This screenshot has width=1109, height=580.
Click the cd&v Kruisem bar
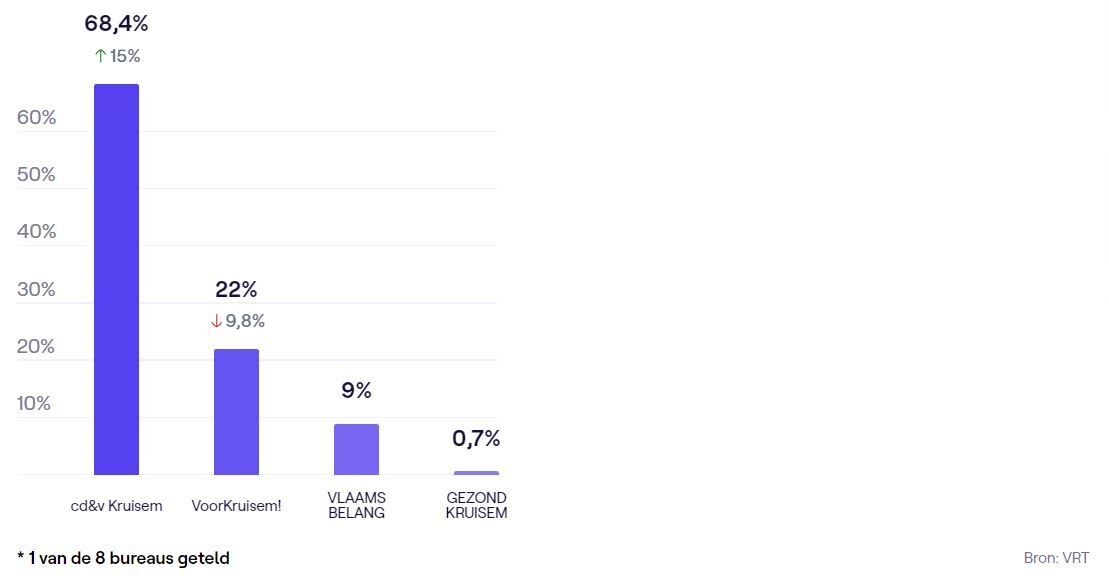click(116, 279)
